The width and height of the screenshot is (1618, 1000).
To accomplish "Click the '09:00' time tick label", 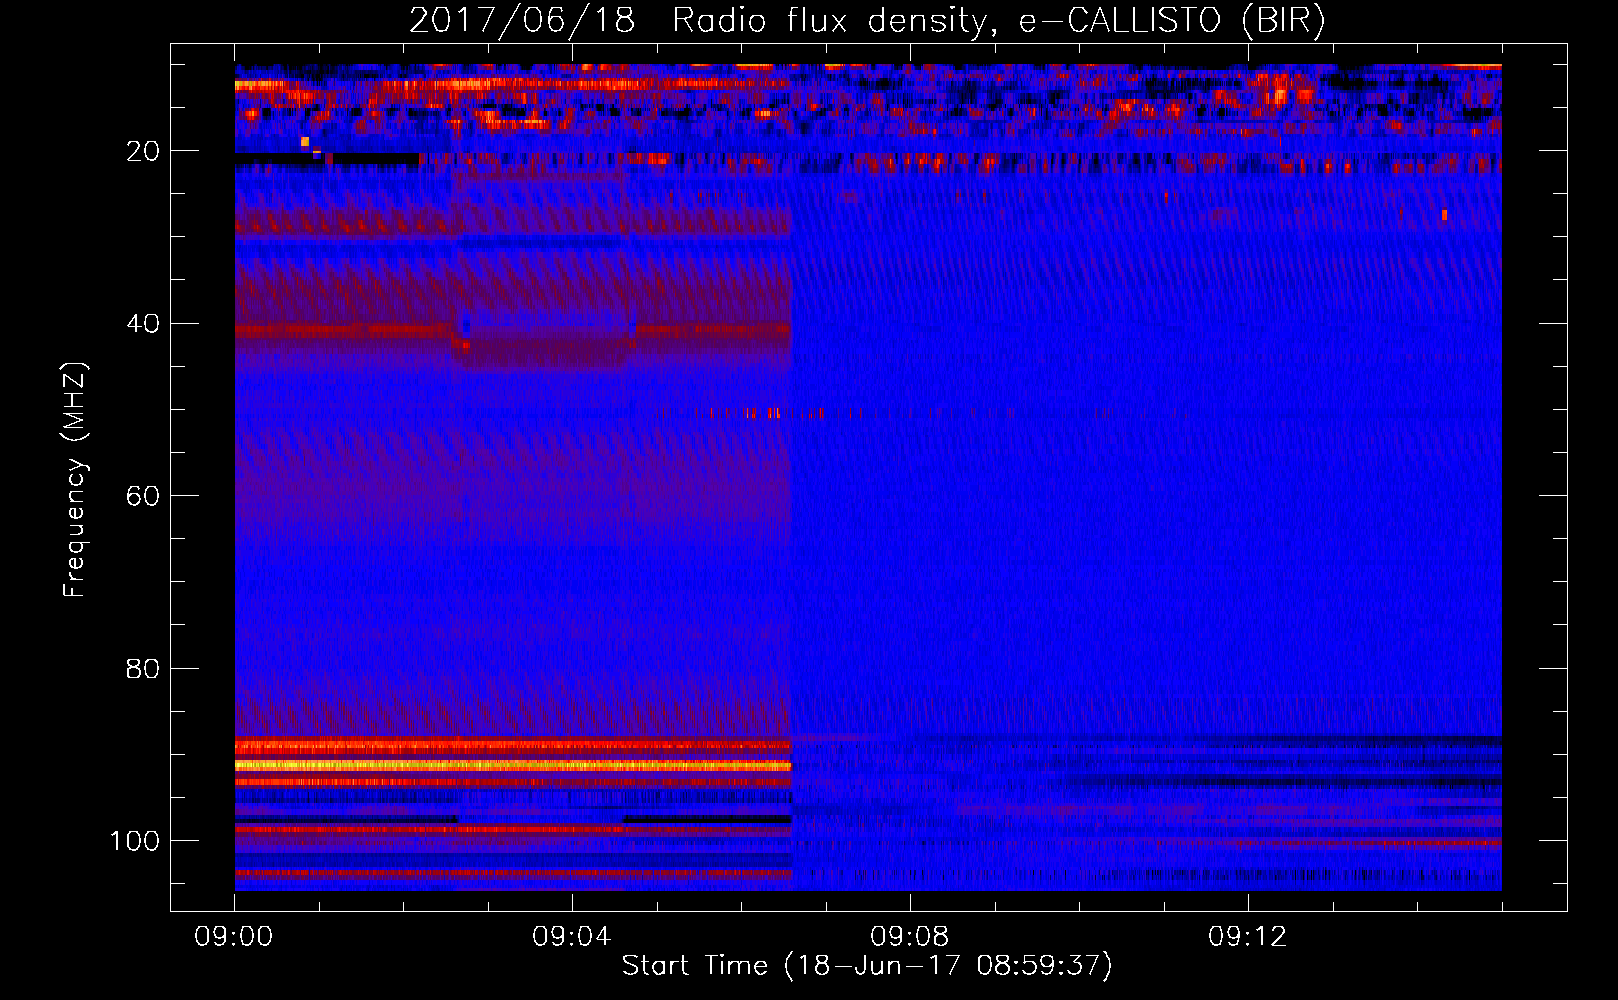I will pos(234,937).
